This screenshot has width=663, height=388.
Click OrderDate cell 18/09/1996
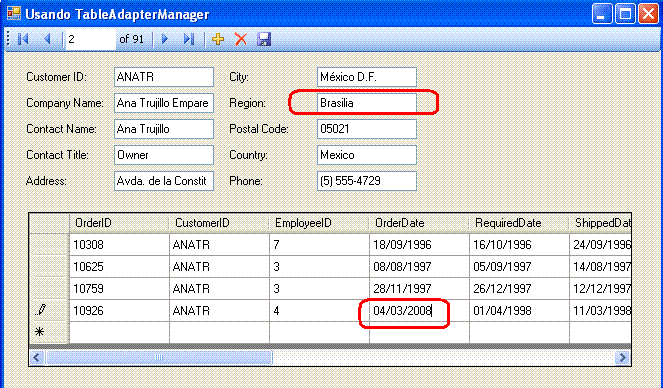(419, 244)
